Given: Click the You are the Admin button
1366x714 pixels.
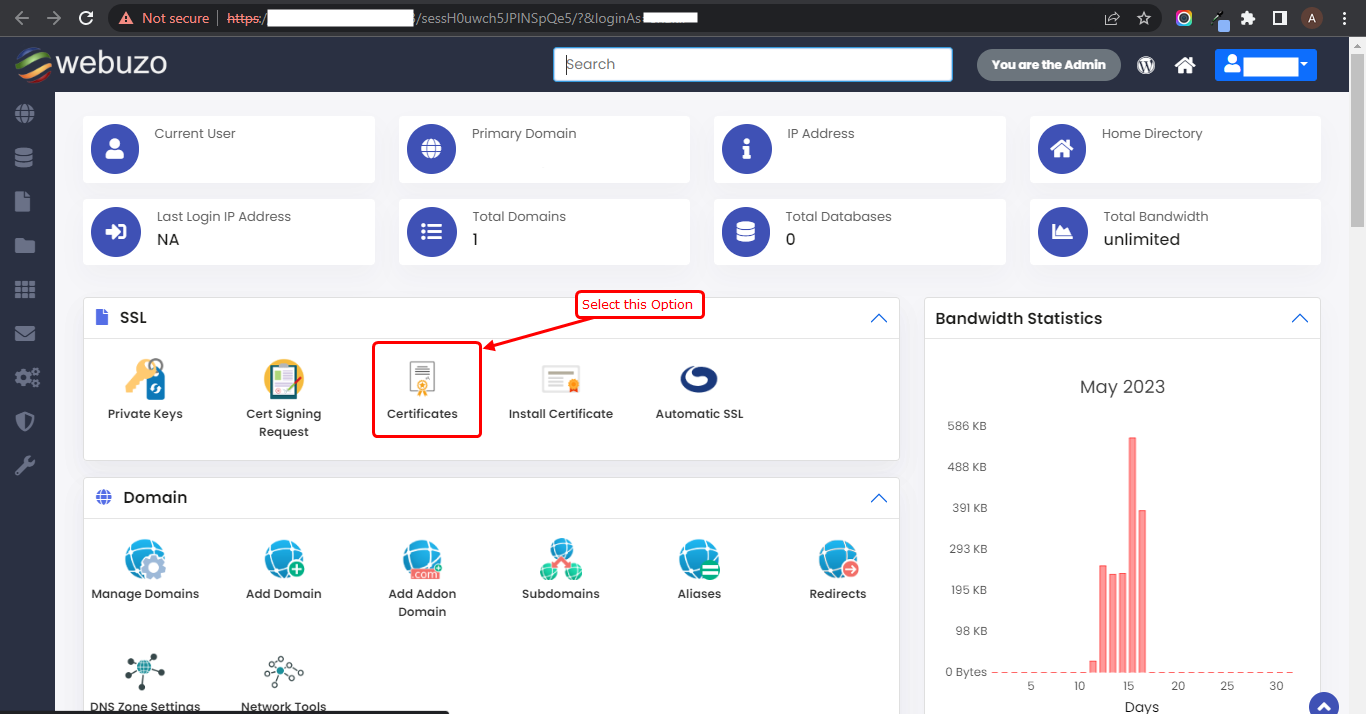Looking at the screenshot, I should coord(1048,65).
